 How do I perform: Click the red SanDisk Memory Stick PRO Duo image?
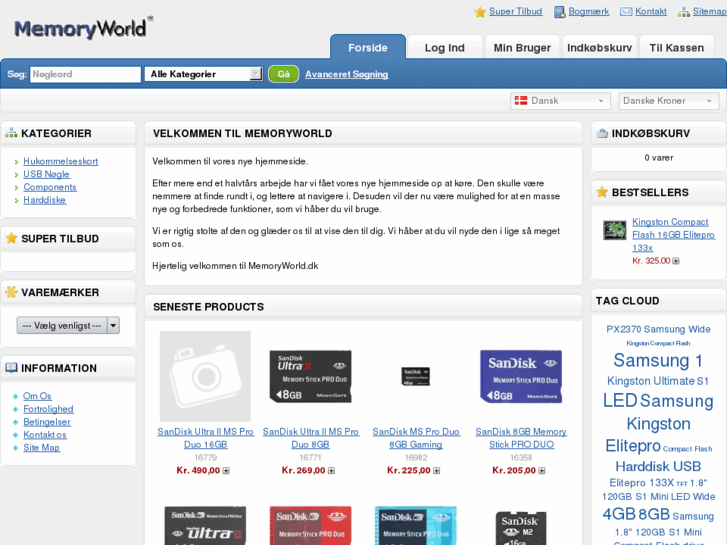coord(311,526)
